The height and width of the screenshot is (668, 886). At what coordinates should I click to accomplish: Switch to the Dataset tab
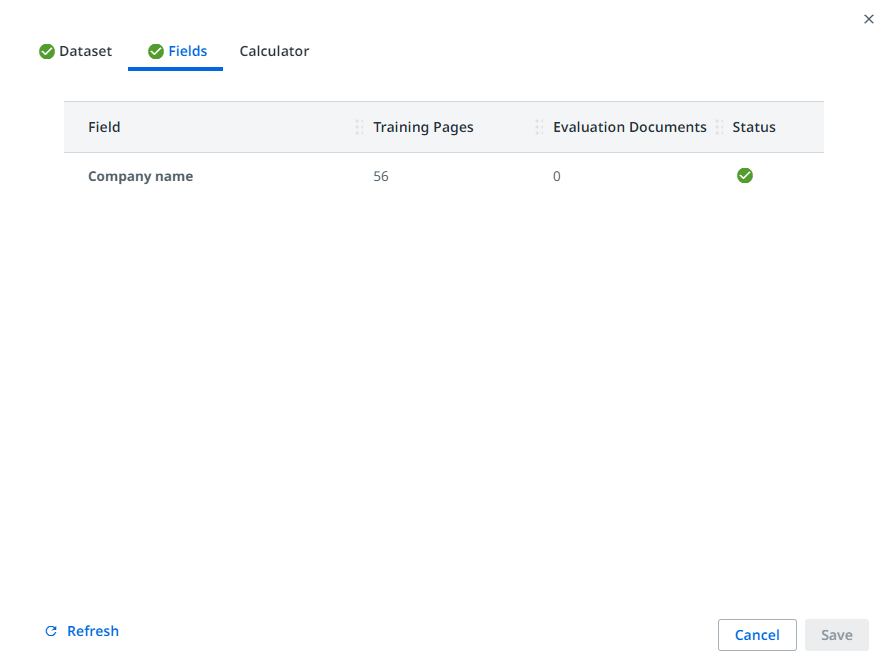(x=85, y=51)
